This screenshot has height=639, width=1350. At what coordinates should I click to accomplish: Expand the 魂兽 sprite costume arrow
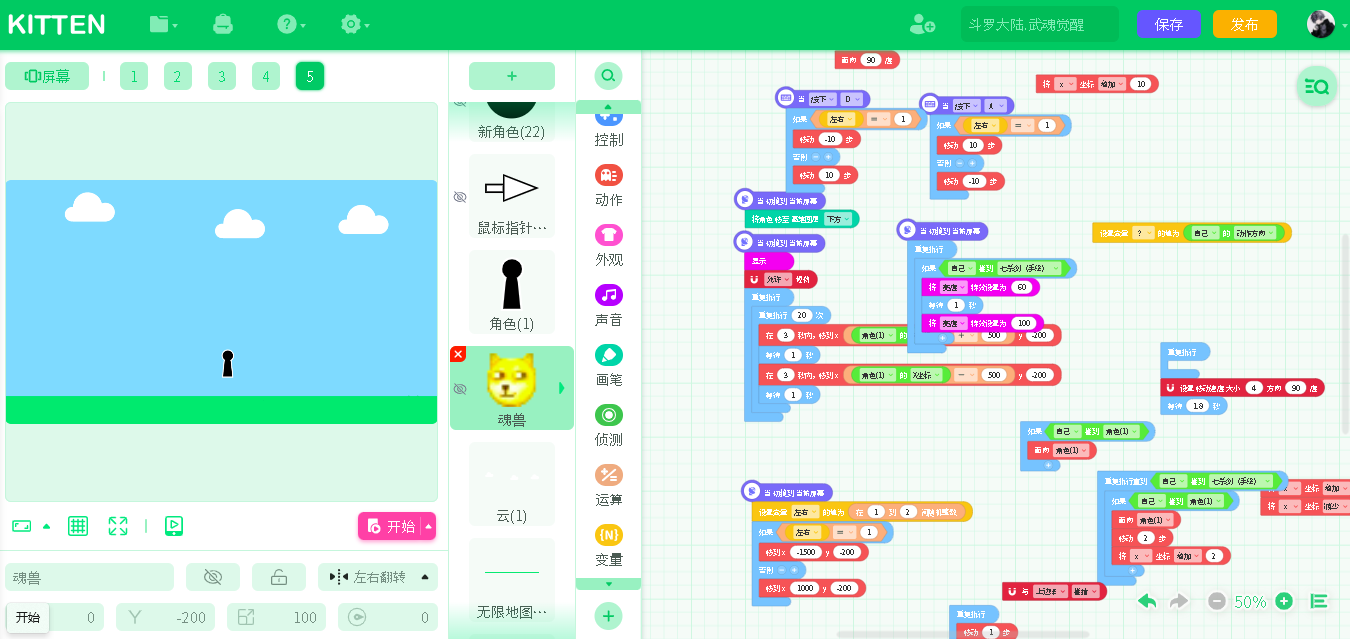pyautogui.click(x=561, y=388)
